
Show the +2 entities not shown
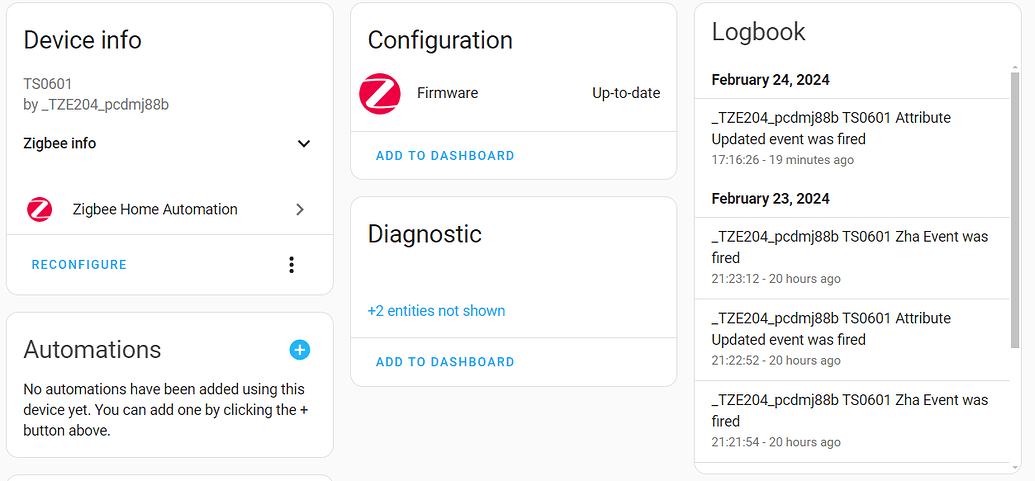pyautogui.click(x=436, y=311)
